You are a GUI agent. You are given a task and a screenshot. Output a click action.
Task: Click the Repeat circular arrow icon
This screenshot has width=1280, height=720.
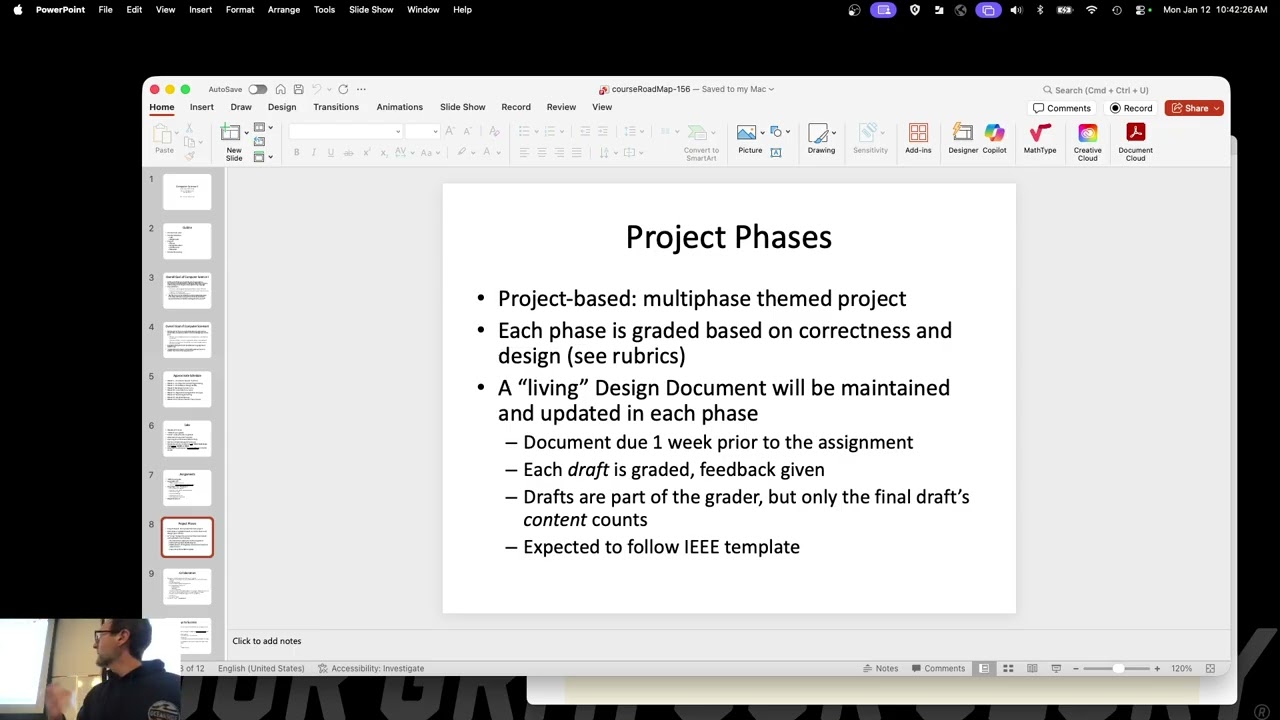point(343,89)
